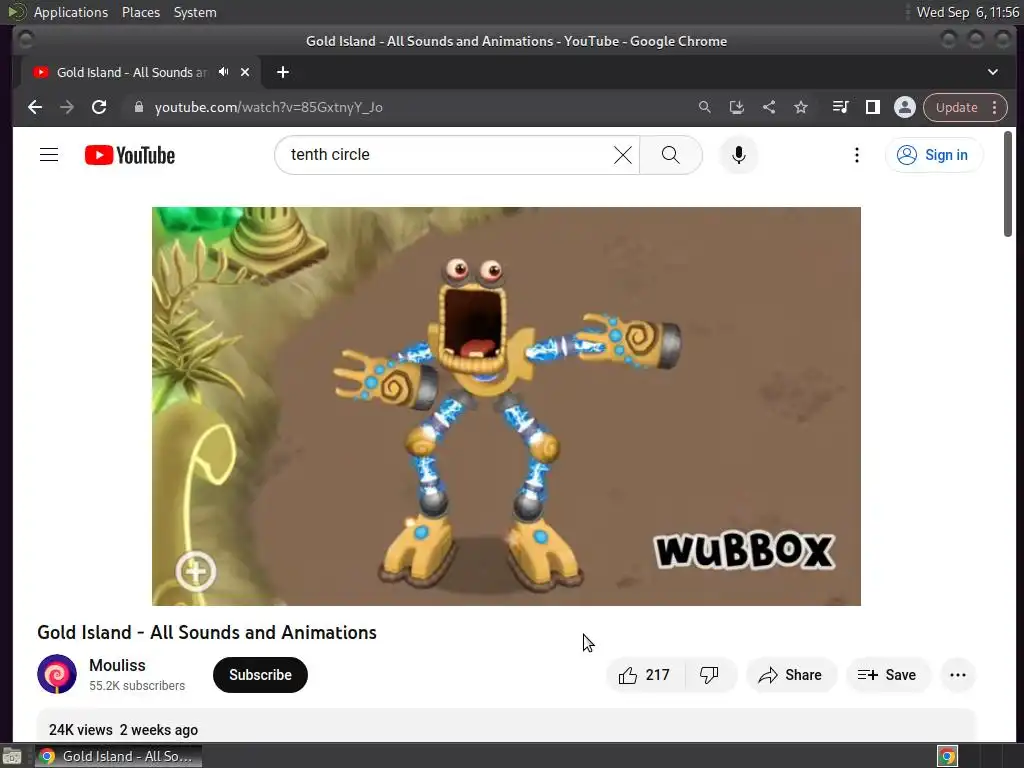Share this page from the address bar
Screen dimensions: 1024x768
(769, 107)
